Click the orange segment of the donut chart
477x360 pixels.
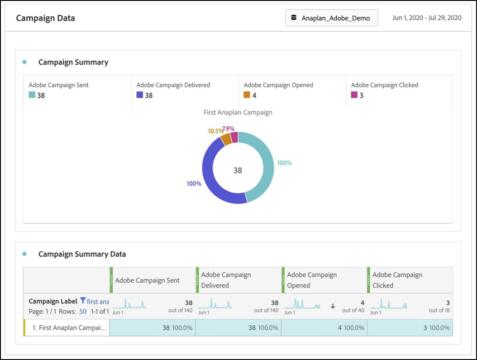click(x=226, y=139)
